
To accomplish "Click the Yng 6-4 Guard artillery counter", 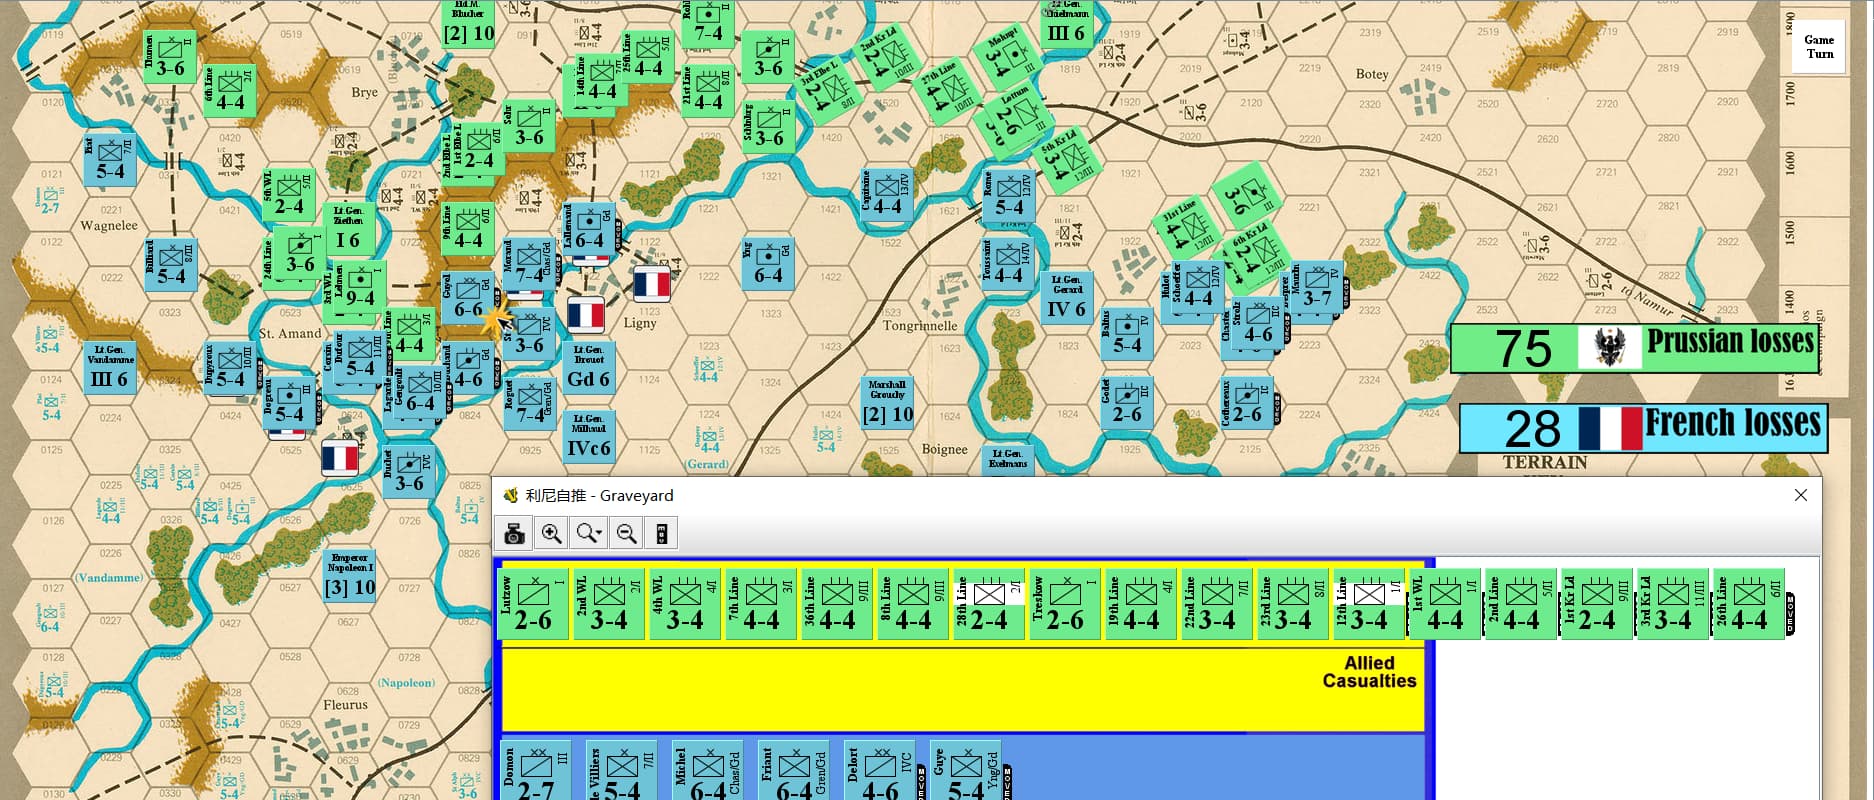I will point(768,264).
